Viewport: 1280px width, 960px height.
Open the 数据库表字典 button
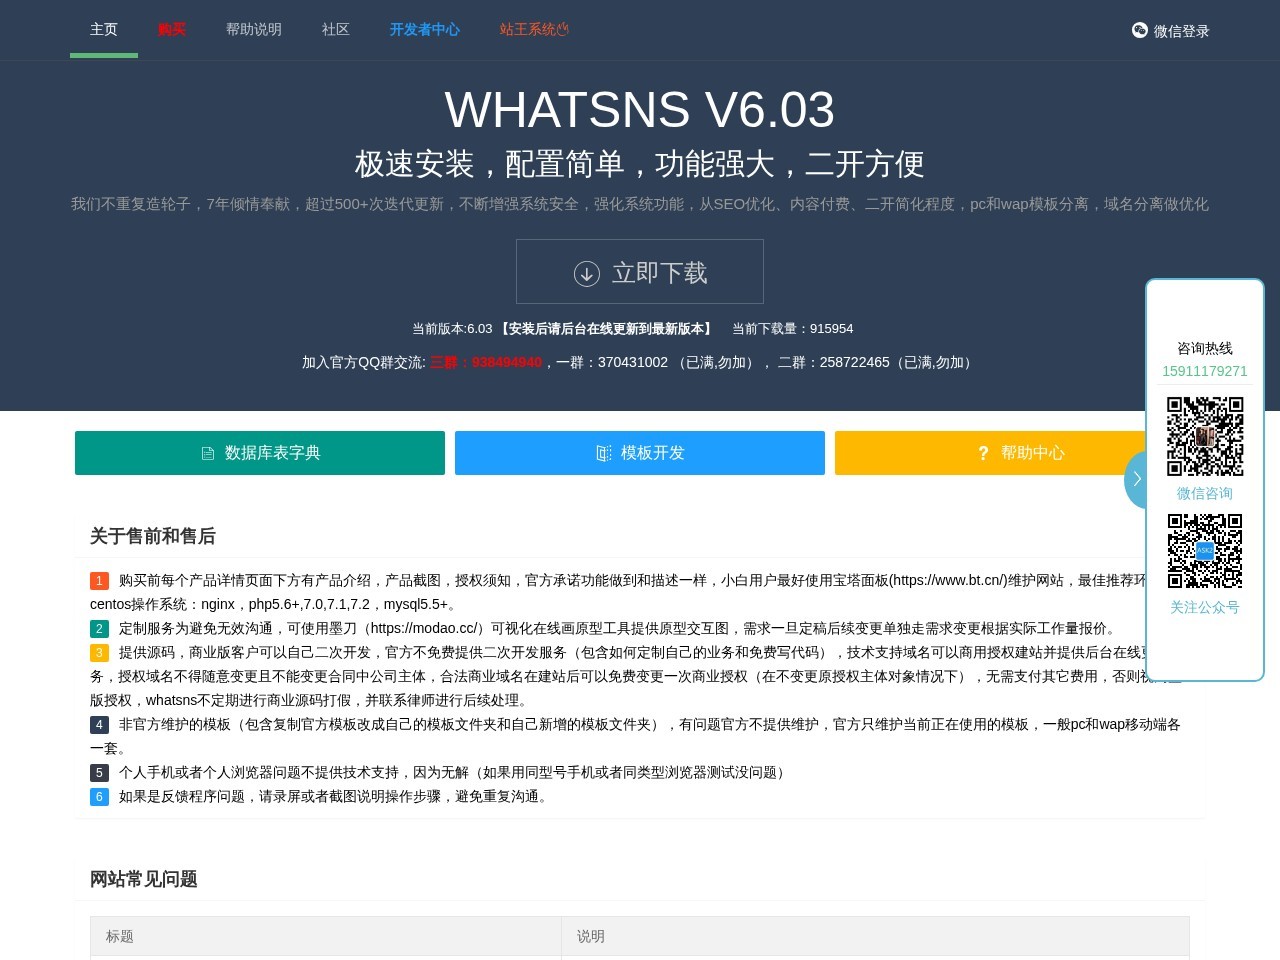(x=260, y=453)
